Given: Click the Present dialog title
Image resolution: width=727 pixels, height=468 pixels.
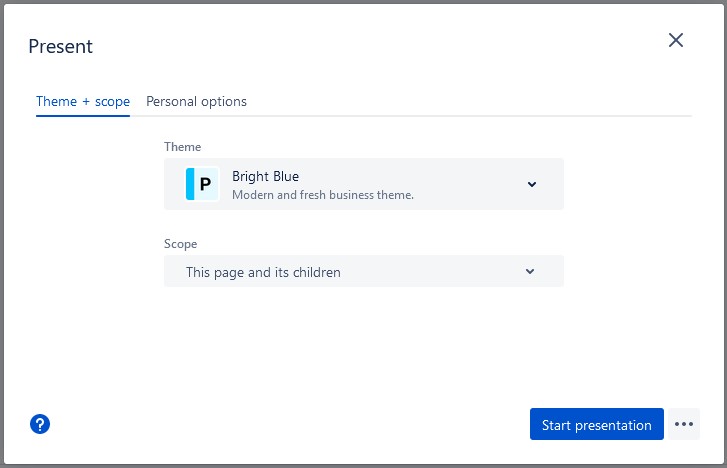Looking at the screenshot, I should pyautogui.click(x=60, y=46).
